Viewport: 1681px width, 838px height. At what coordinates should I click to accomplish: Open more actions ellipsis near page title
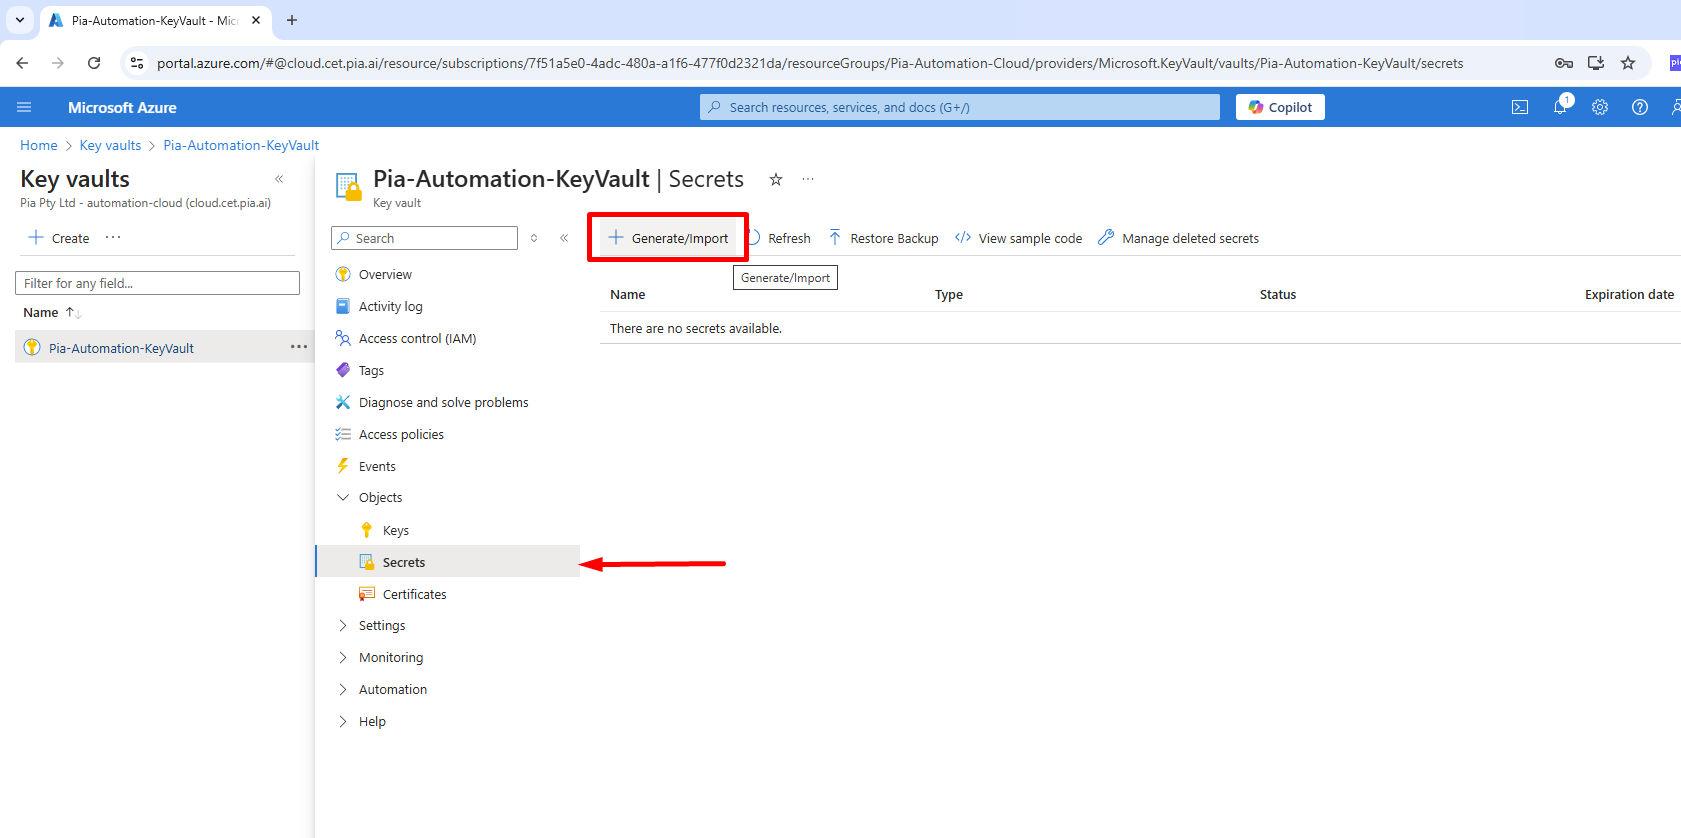pyautogui.click(x=808, y=179)
